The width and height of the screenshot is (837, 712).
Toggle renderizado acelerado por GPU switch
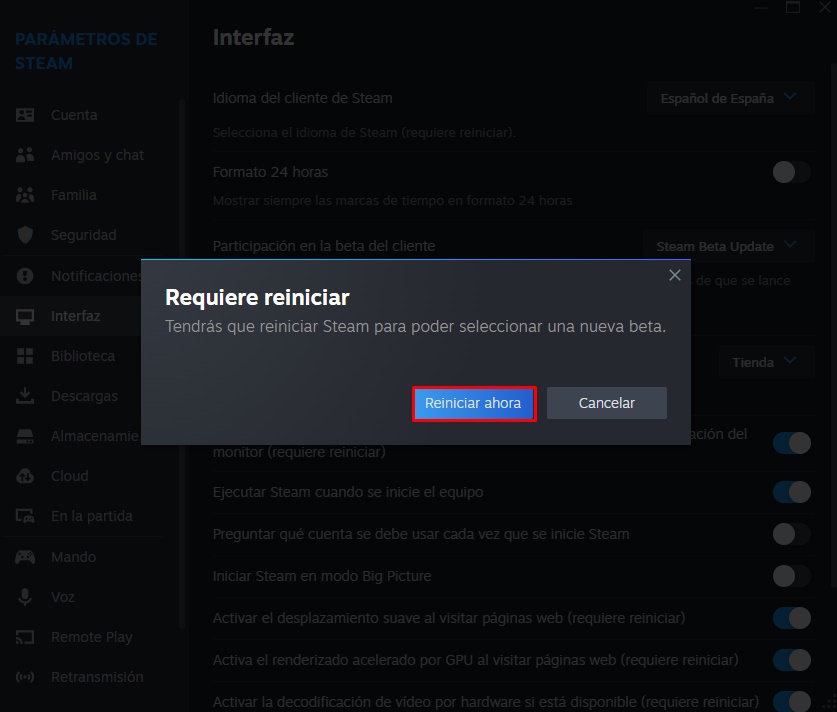tap(792, 660)
